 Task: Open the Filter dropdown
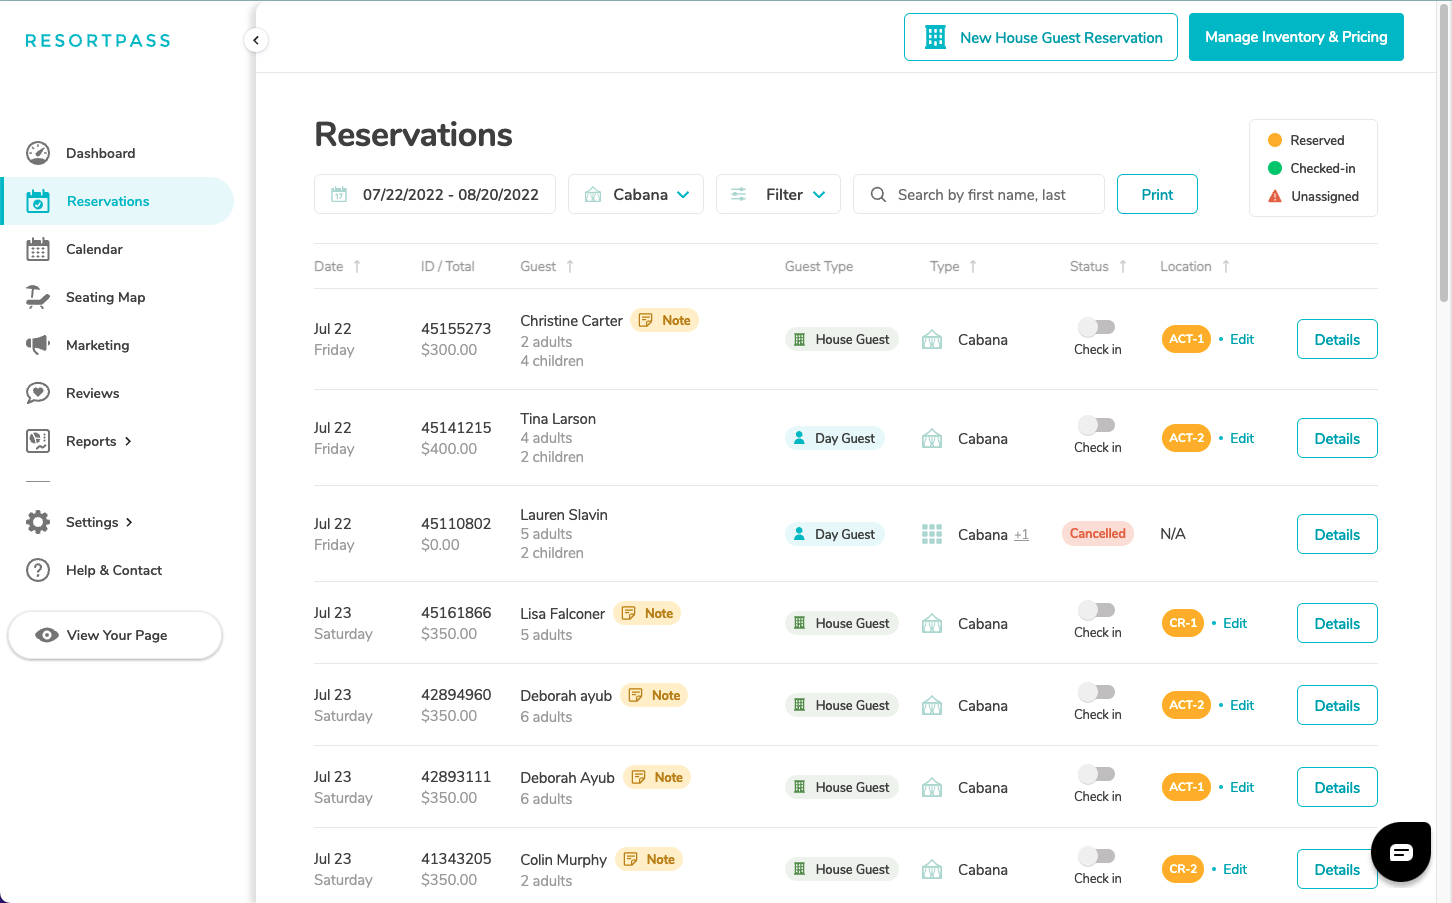pyautogui.click(x=778, y=194)
